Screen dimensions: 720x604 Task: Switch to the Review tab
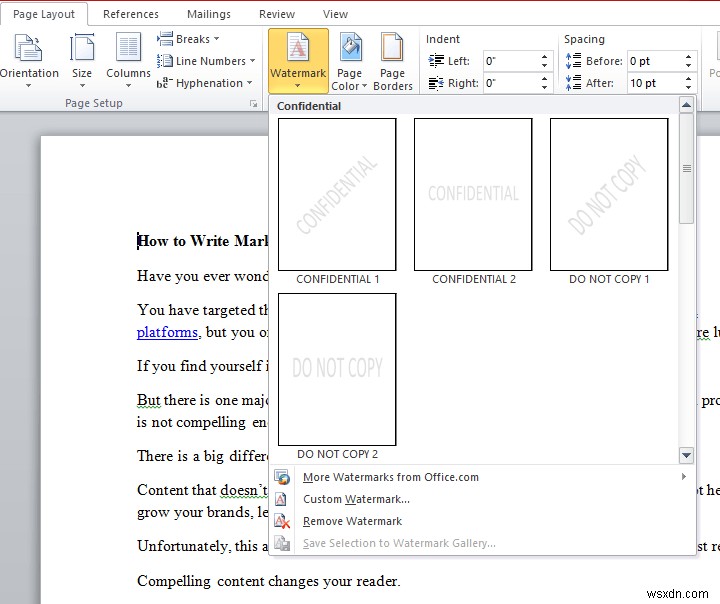click(277, 14)
